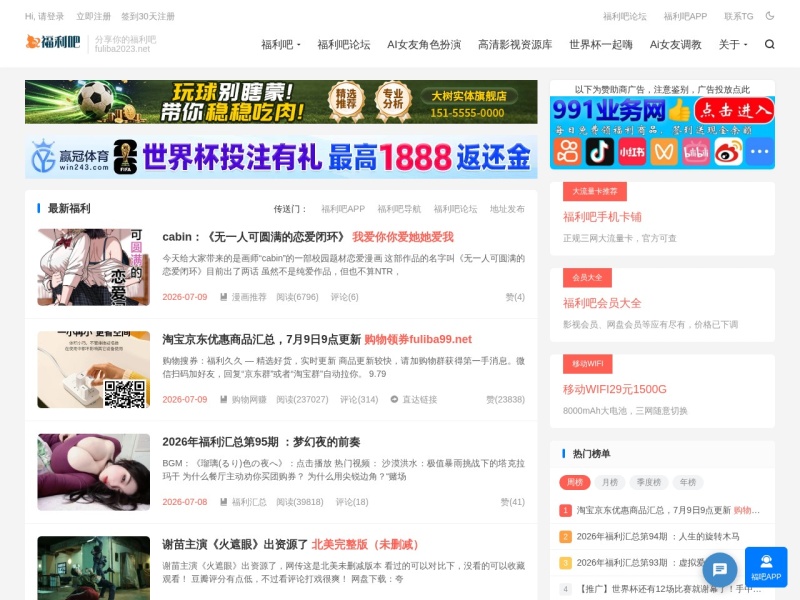The image size is (800, 600).
Task: Open the floating chat bubble button
Action: tap(720, 569)
